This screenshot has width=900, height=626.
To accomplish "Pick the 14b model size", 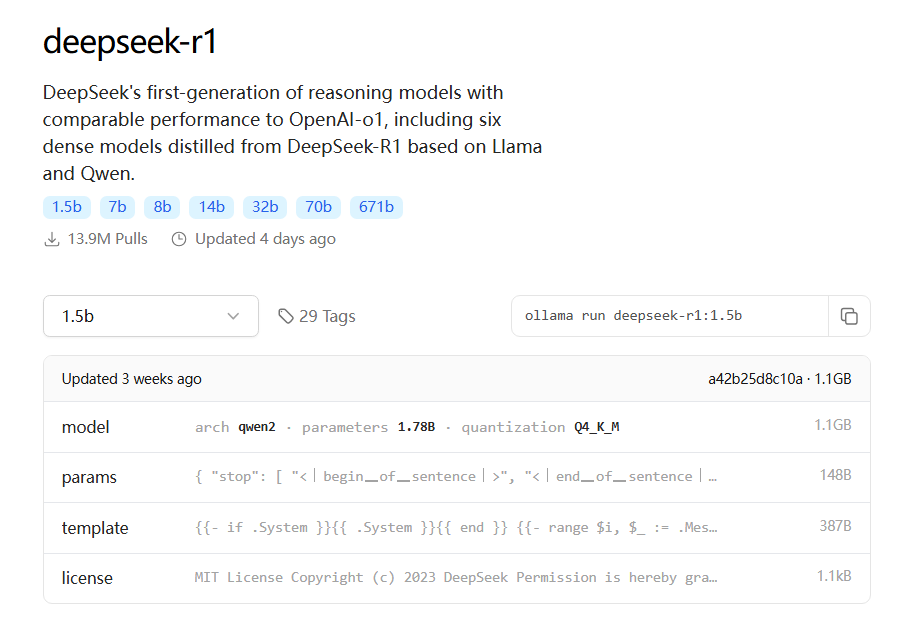I will (x=211, y=207).
